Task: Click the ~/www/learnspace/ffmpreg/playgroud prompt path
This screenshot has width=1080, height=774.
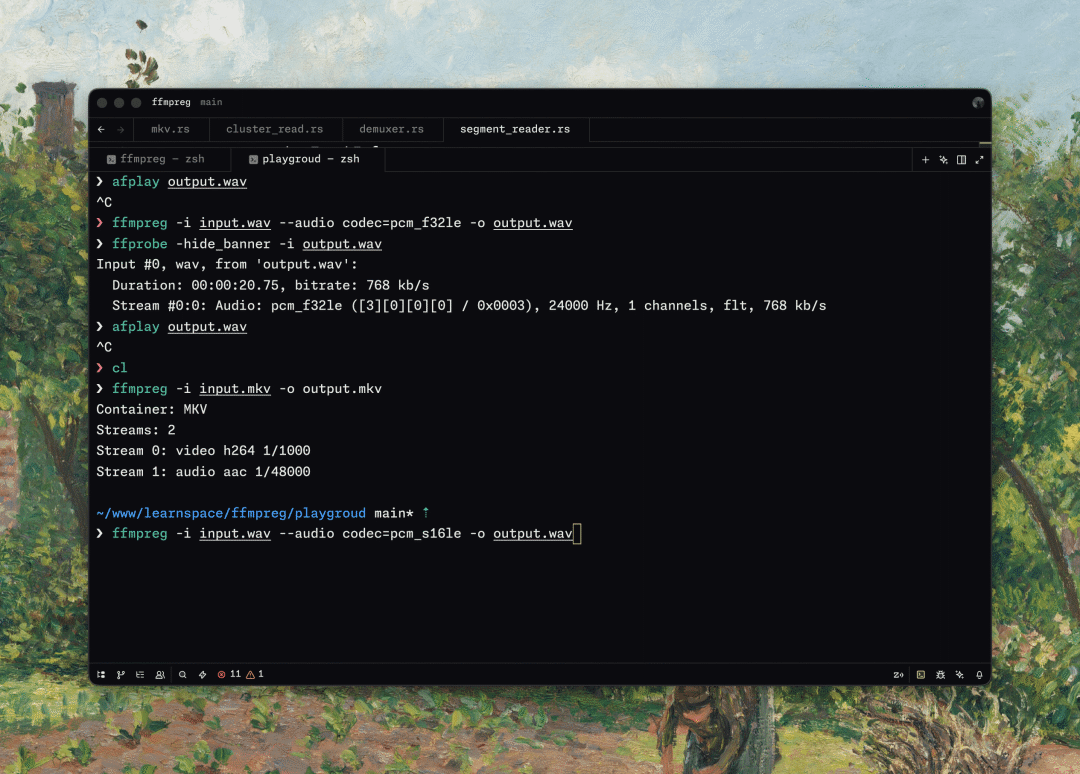Action: [x=231, y=513]
